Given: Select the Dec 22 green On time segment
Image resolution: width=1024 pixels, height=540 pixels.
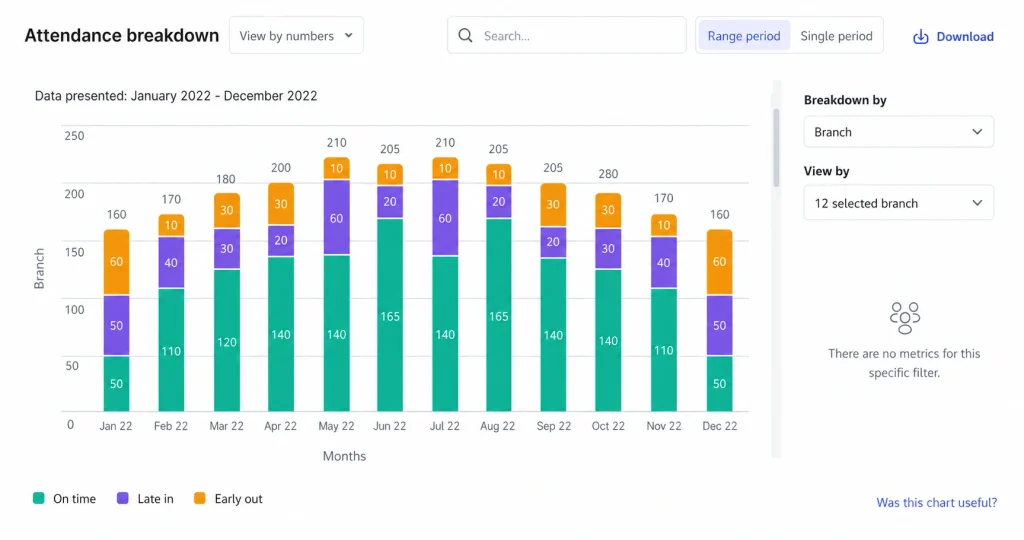Looking at the screenshot, I should pos(719,384).
